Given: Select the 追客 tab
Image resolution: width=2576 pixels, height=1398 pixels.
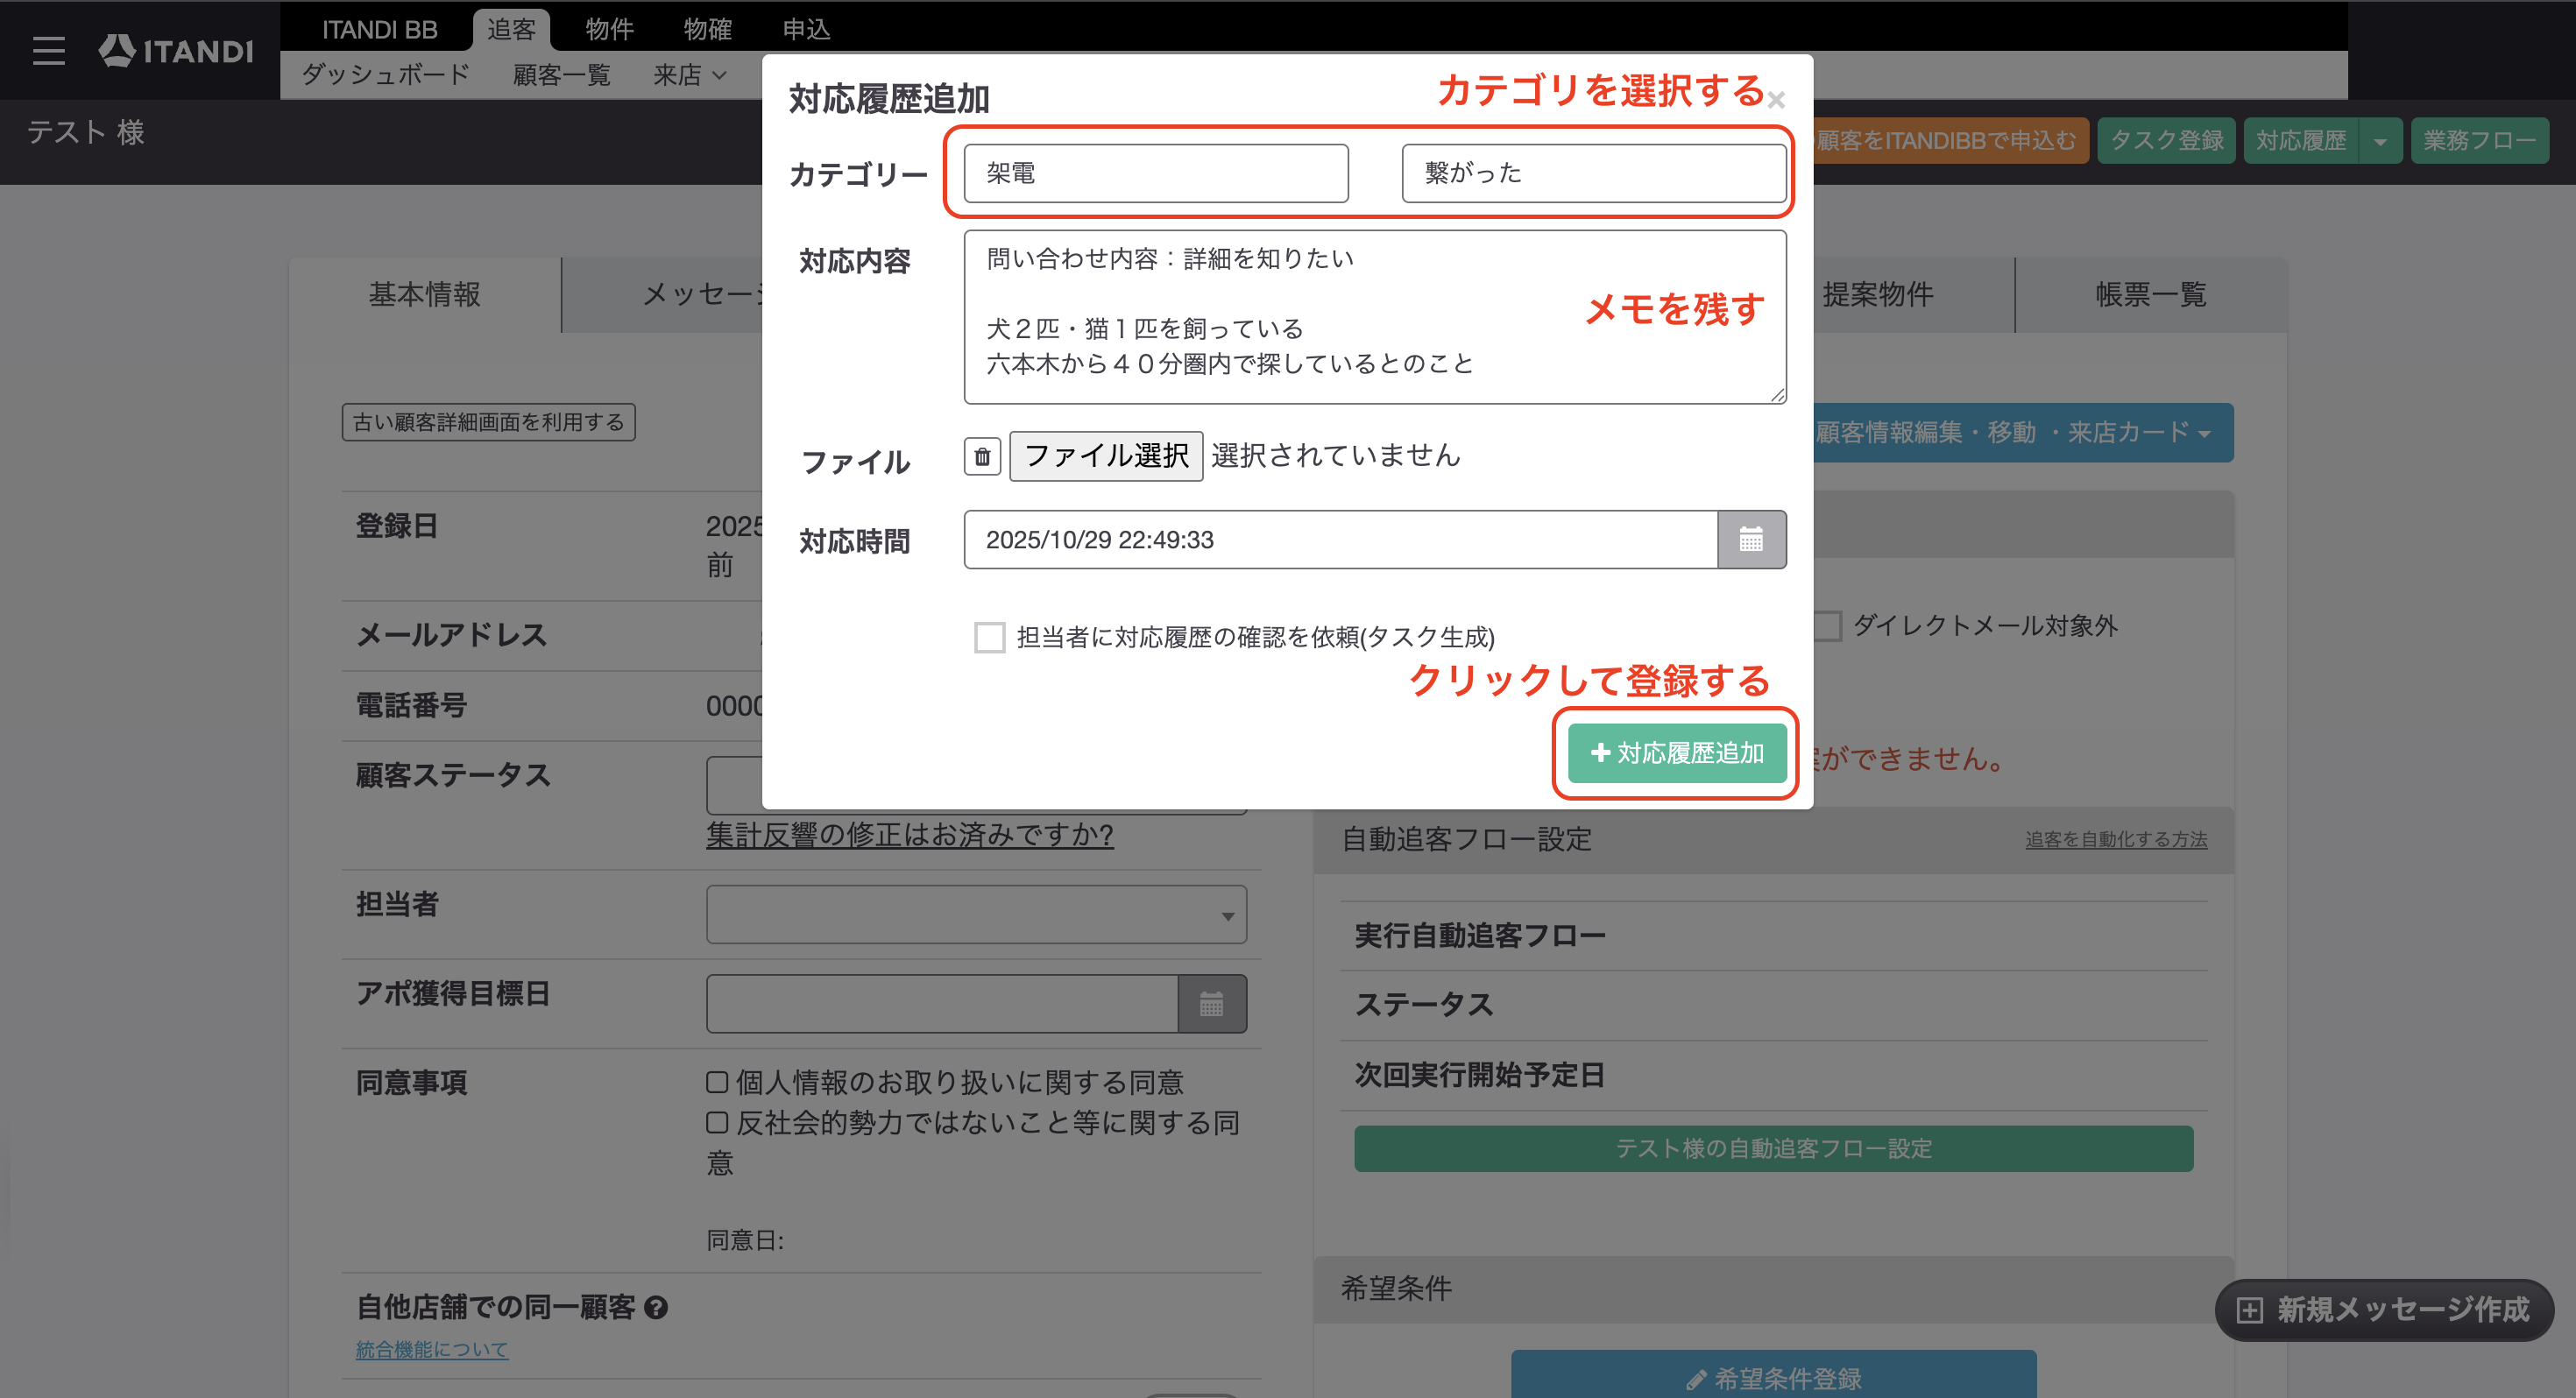Looking at the screenshot, I should pyautogui.click(x=511, y=29).
